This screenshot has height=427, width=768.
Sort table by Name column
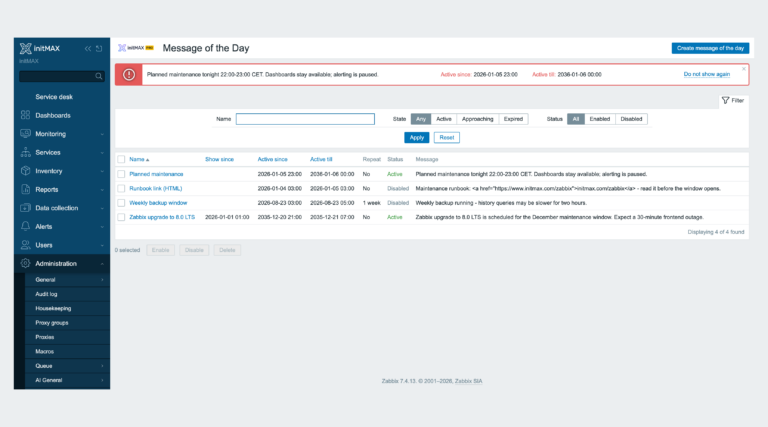point(139,159)
